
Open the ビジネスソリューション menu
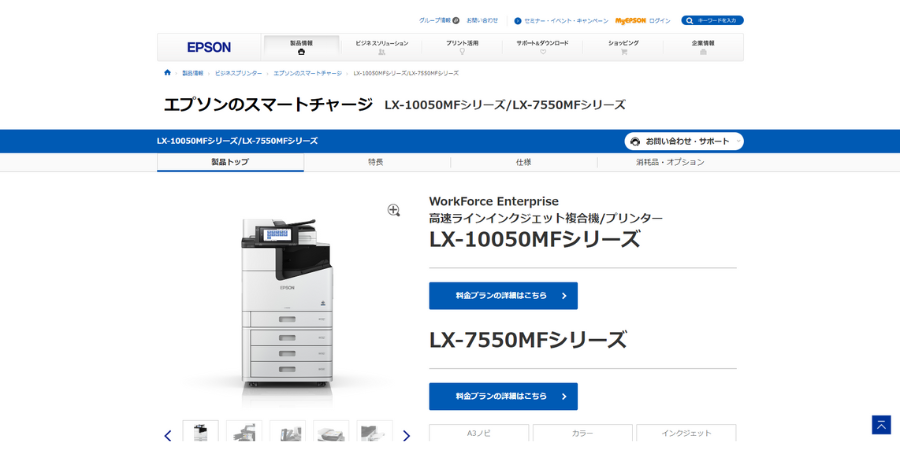[x=382, y=47]
